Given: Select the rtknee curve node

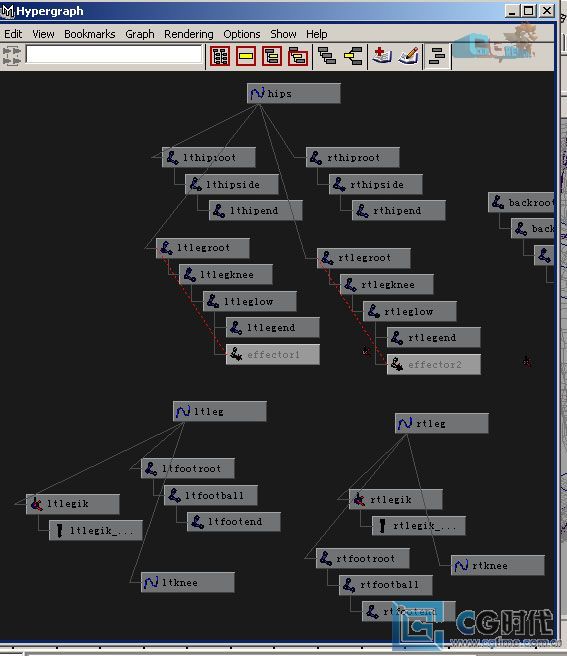Looking at the screenshot, I should (498, 566).
